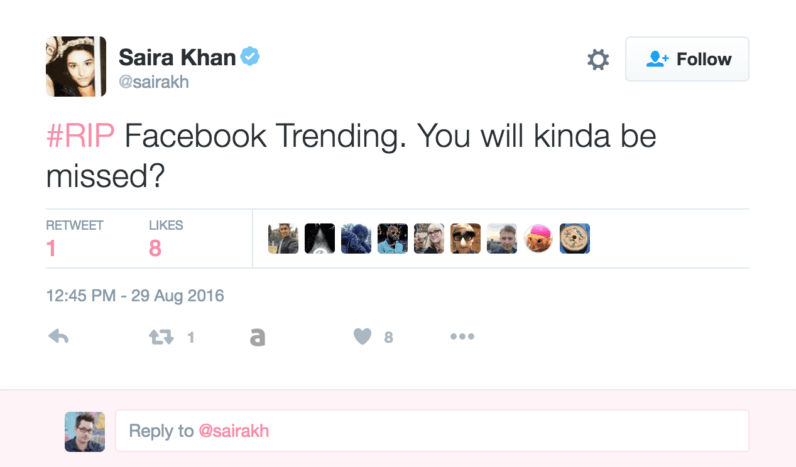
Task: View the 8 likes list
Action: 165,239
